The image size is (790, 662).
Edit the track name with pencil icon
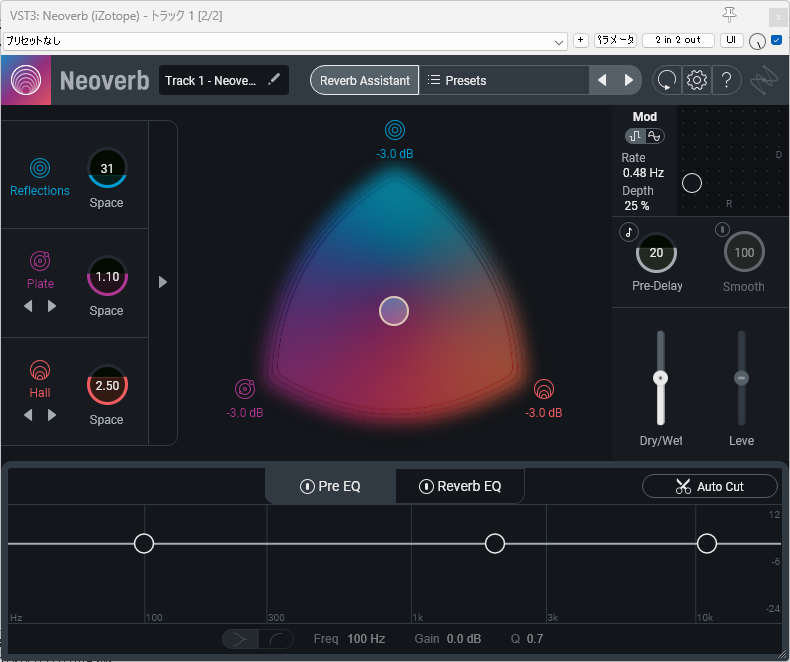(x=274, y=80)
